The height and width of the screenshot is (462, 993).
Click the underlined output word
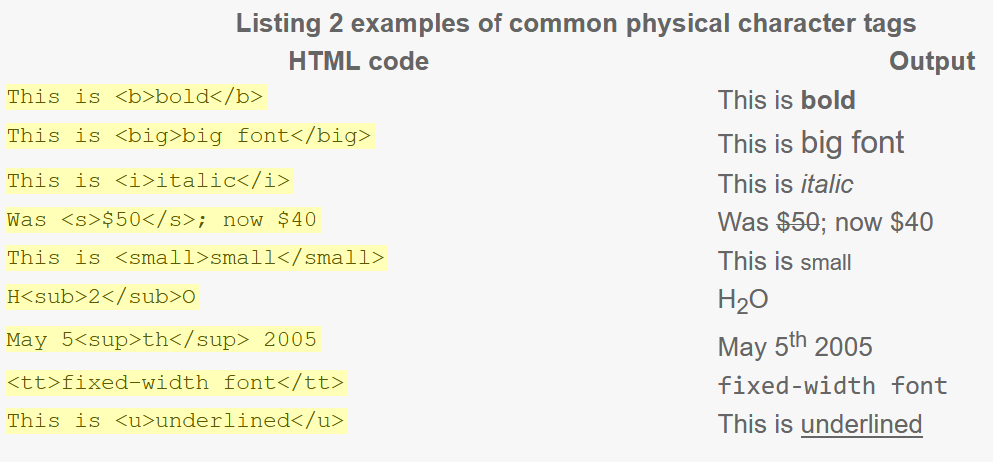pyautogui.click(x=861, y=424)
